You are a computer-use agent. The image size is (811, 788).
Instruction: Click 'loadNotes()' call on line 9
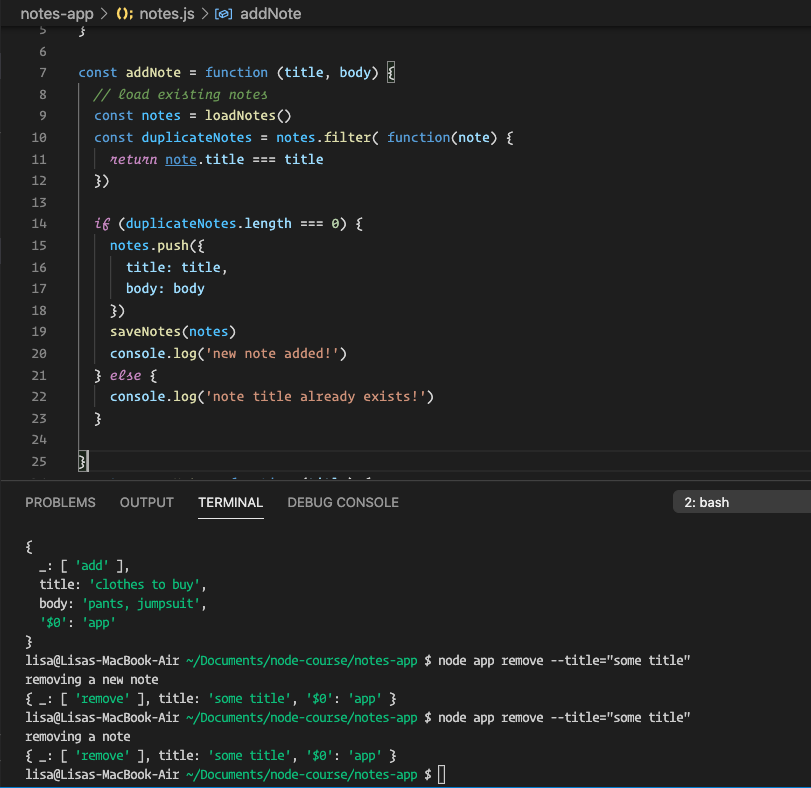248,115
